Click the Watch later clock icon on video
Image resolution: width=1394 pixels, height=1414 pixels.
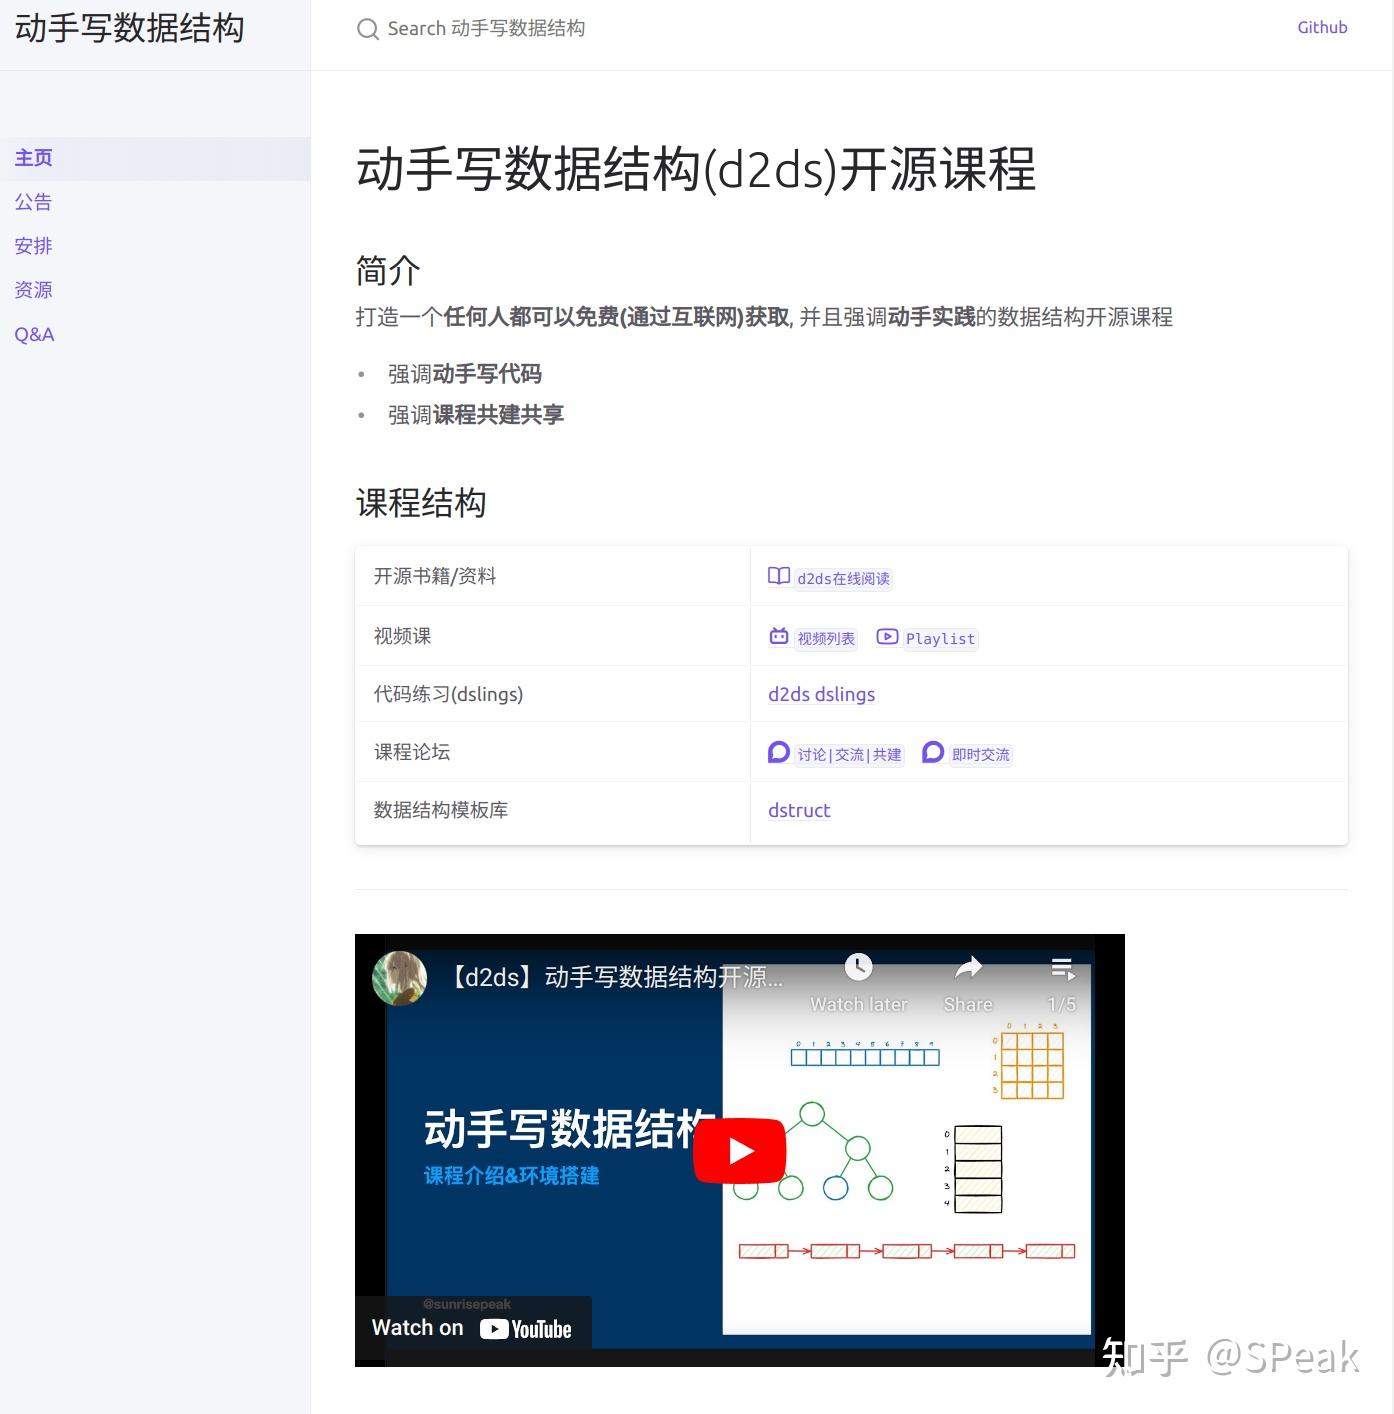858,967
